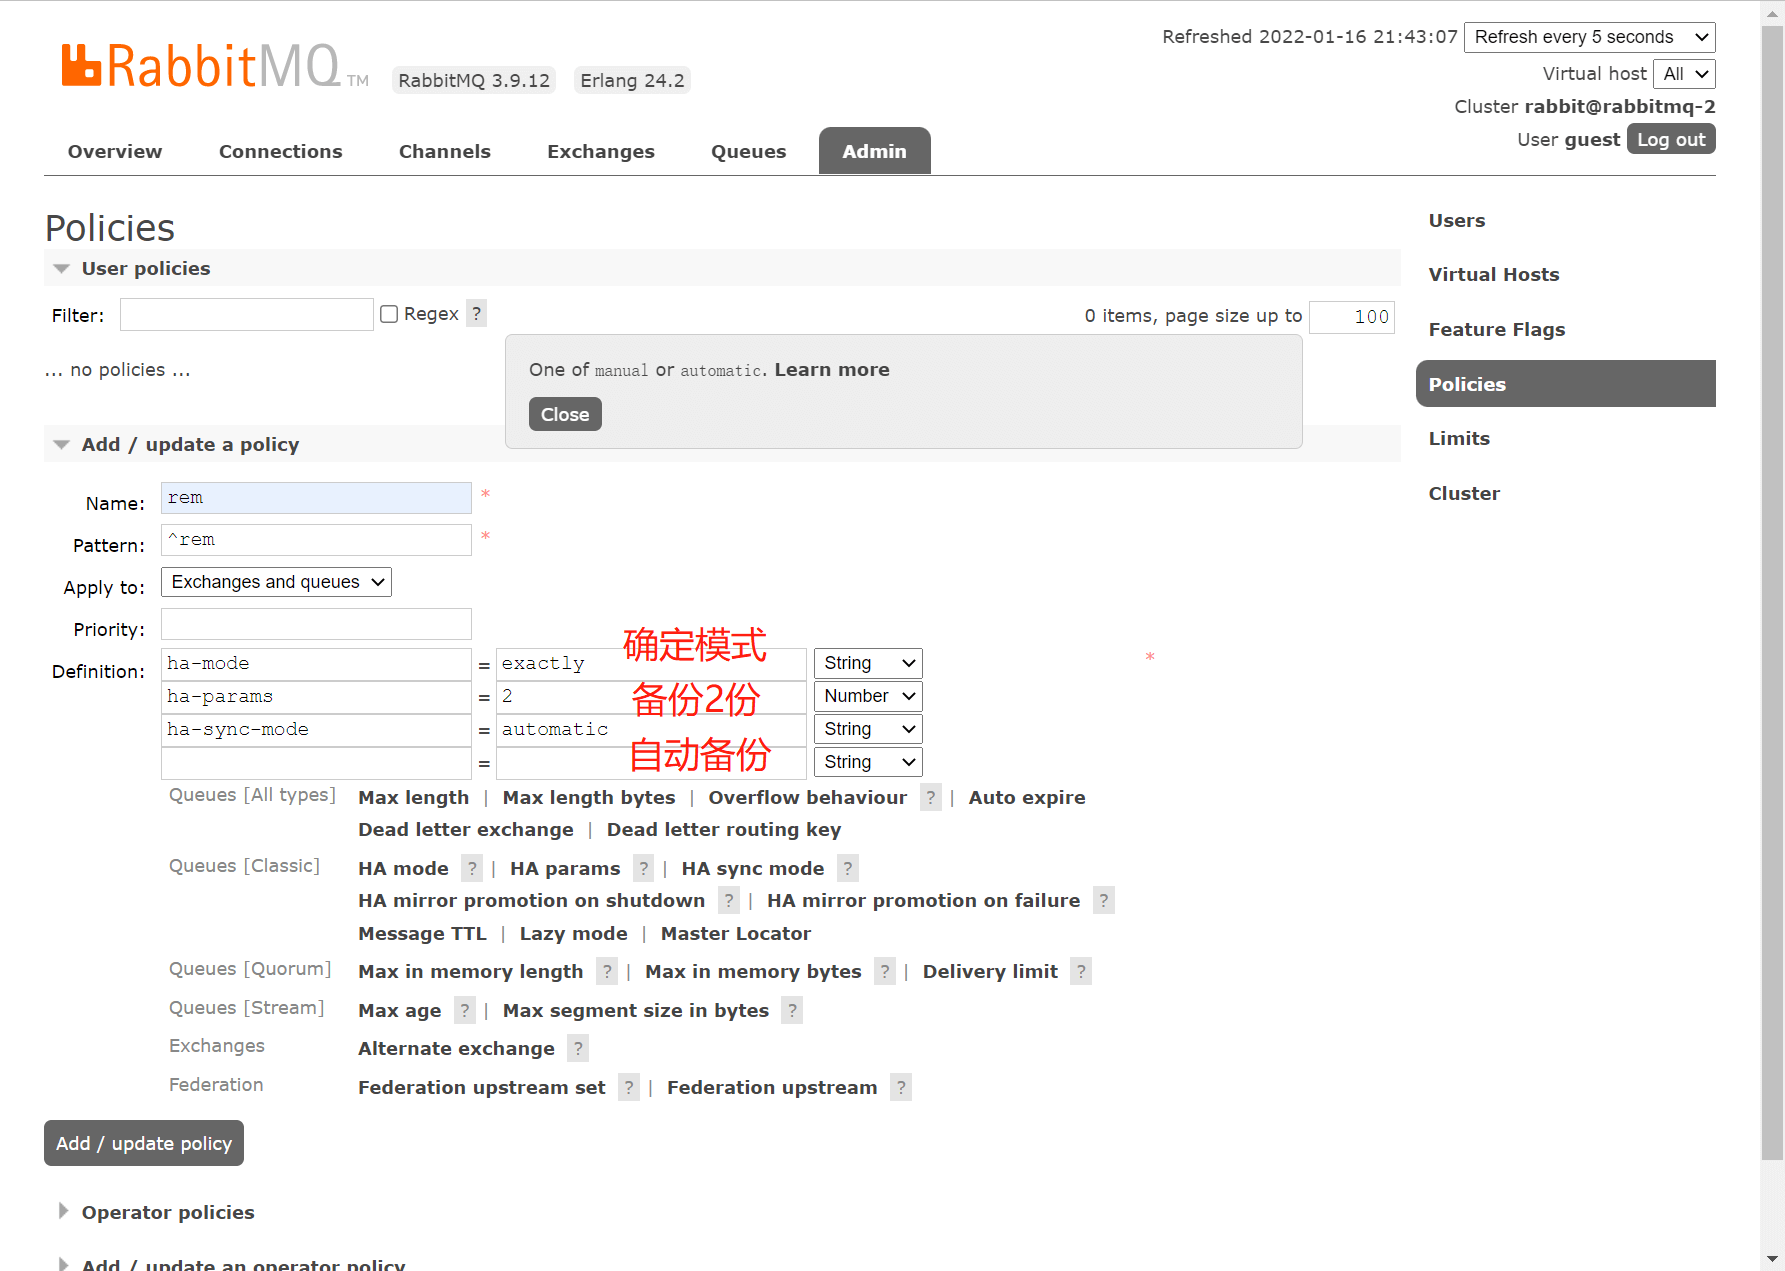Show help for Max in memory length
The height and width of the screenshot is (1271, 1785).
[607, 972]
